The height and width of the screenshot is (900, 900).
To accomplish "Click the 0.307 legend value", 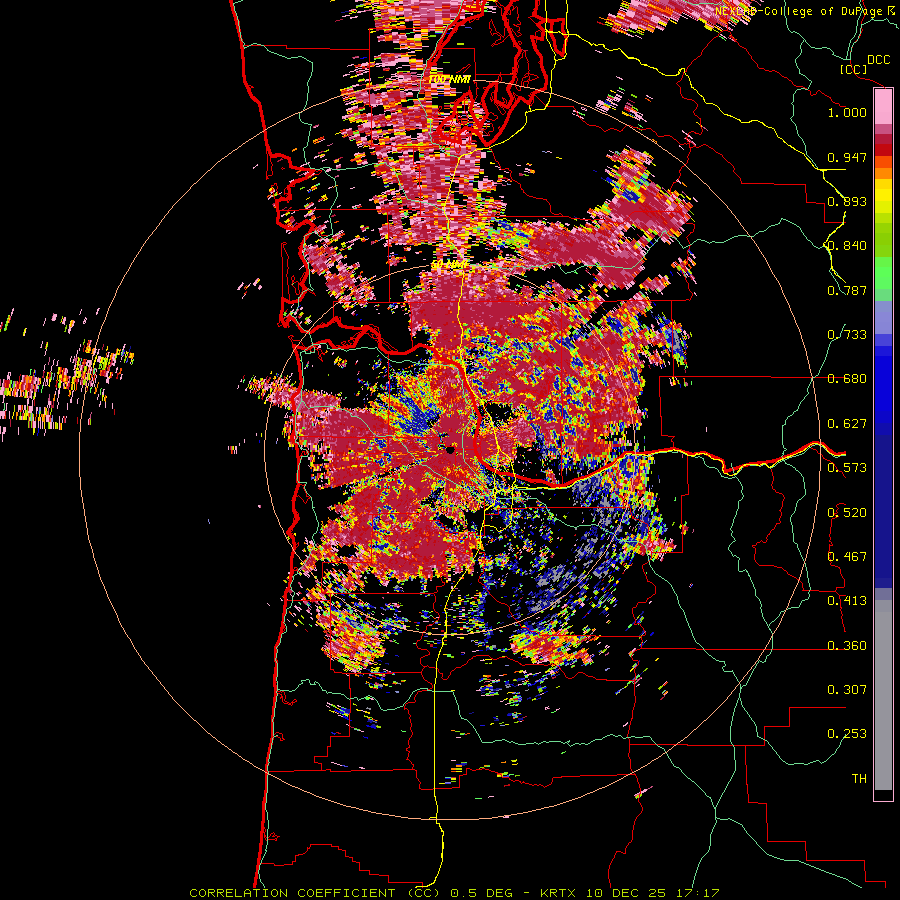I will coord(847,690).
